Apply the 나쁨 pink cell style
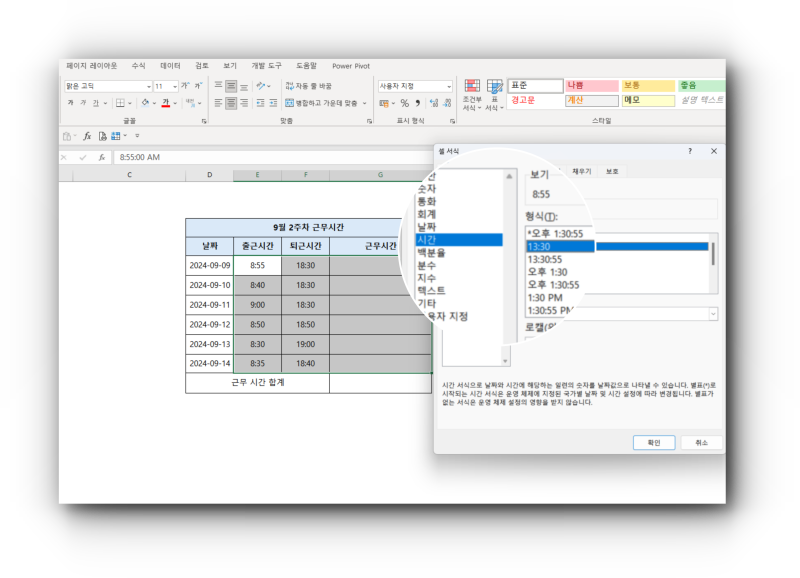This screenshot has height=578, width=800. coord(591,86)
